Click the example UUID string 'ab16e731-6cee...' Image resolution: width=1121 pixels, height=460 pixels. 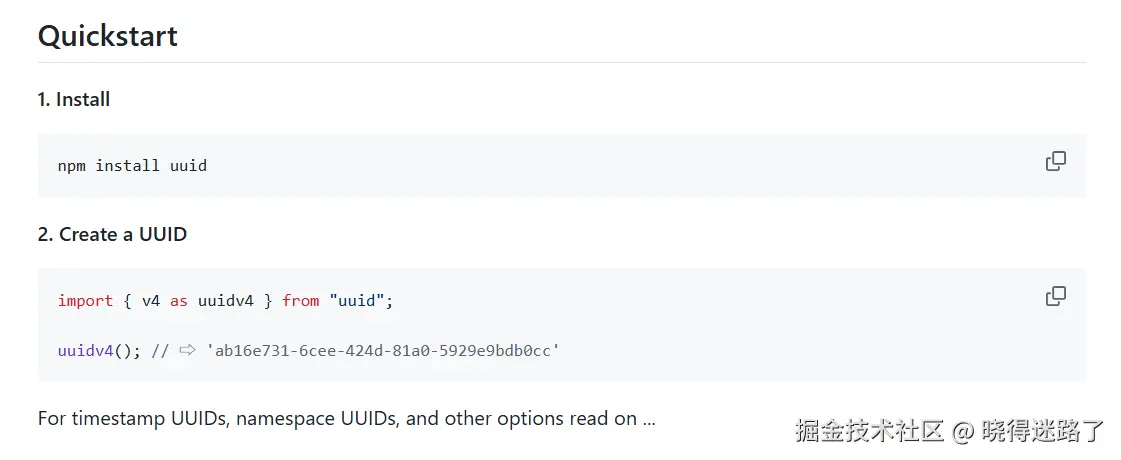click(383, 351)
